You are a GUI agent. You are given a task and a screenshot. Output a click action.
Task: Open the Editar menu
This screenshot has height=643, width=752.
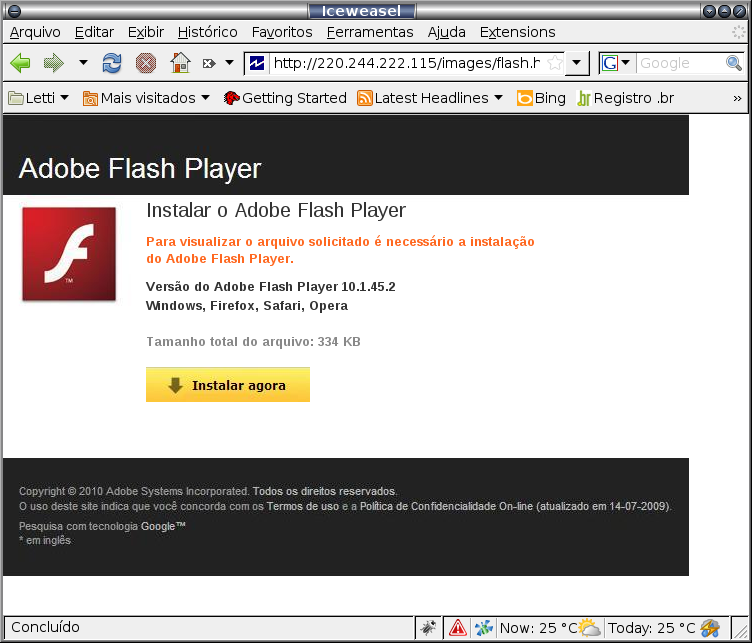tap(94, 32)
